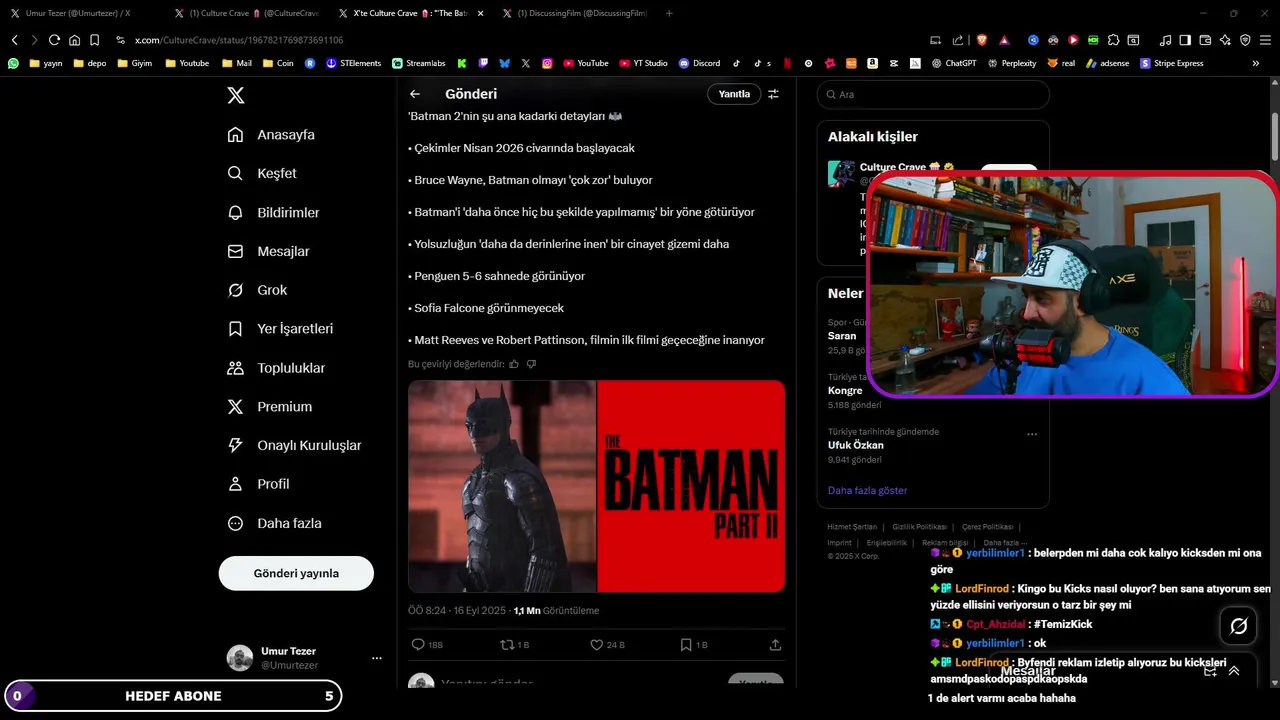This screenshot has height=720, width=1280.
Task: Open Keşfet search page
Action: (x=262, y=173)
